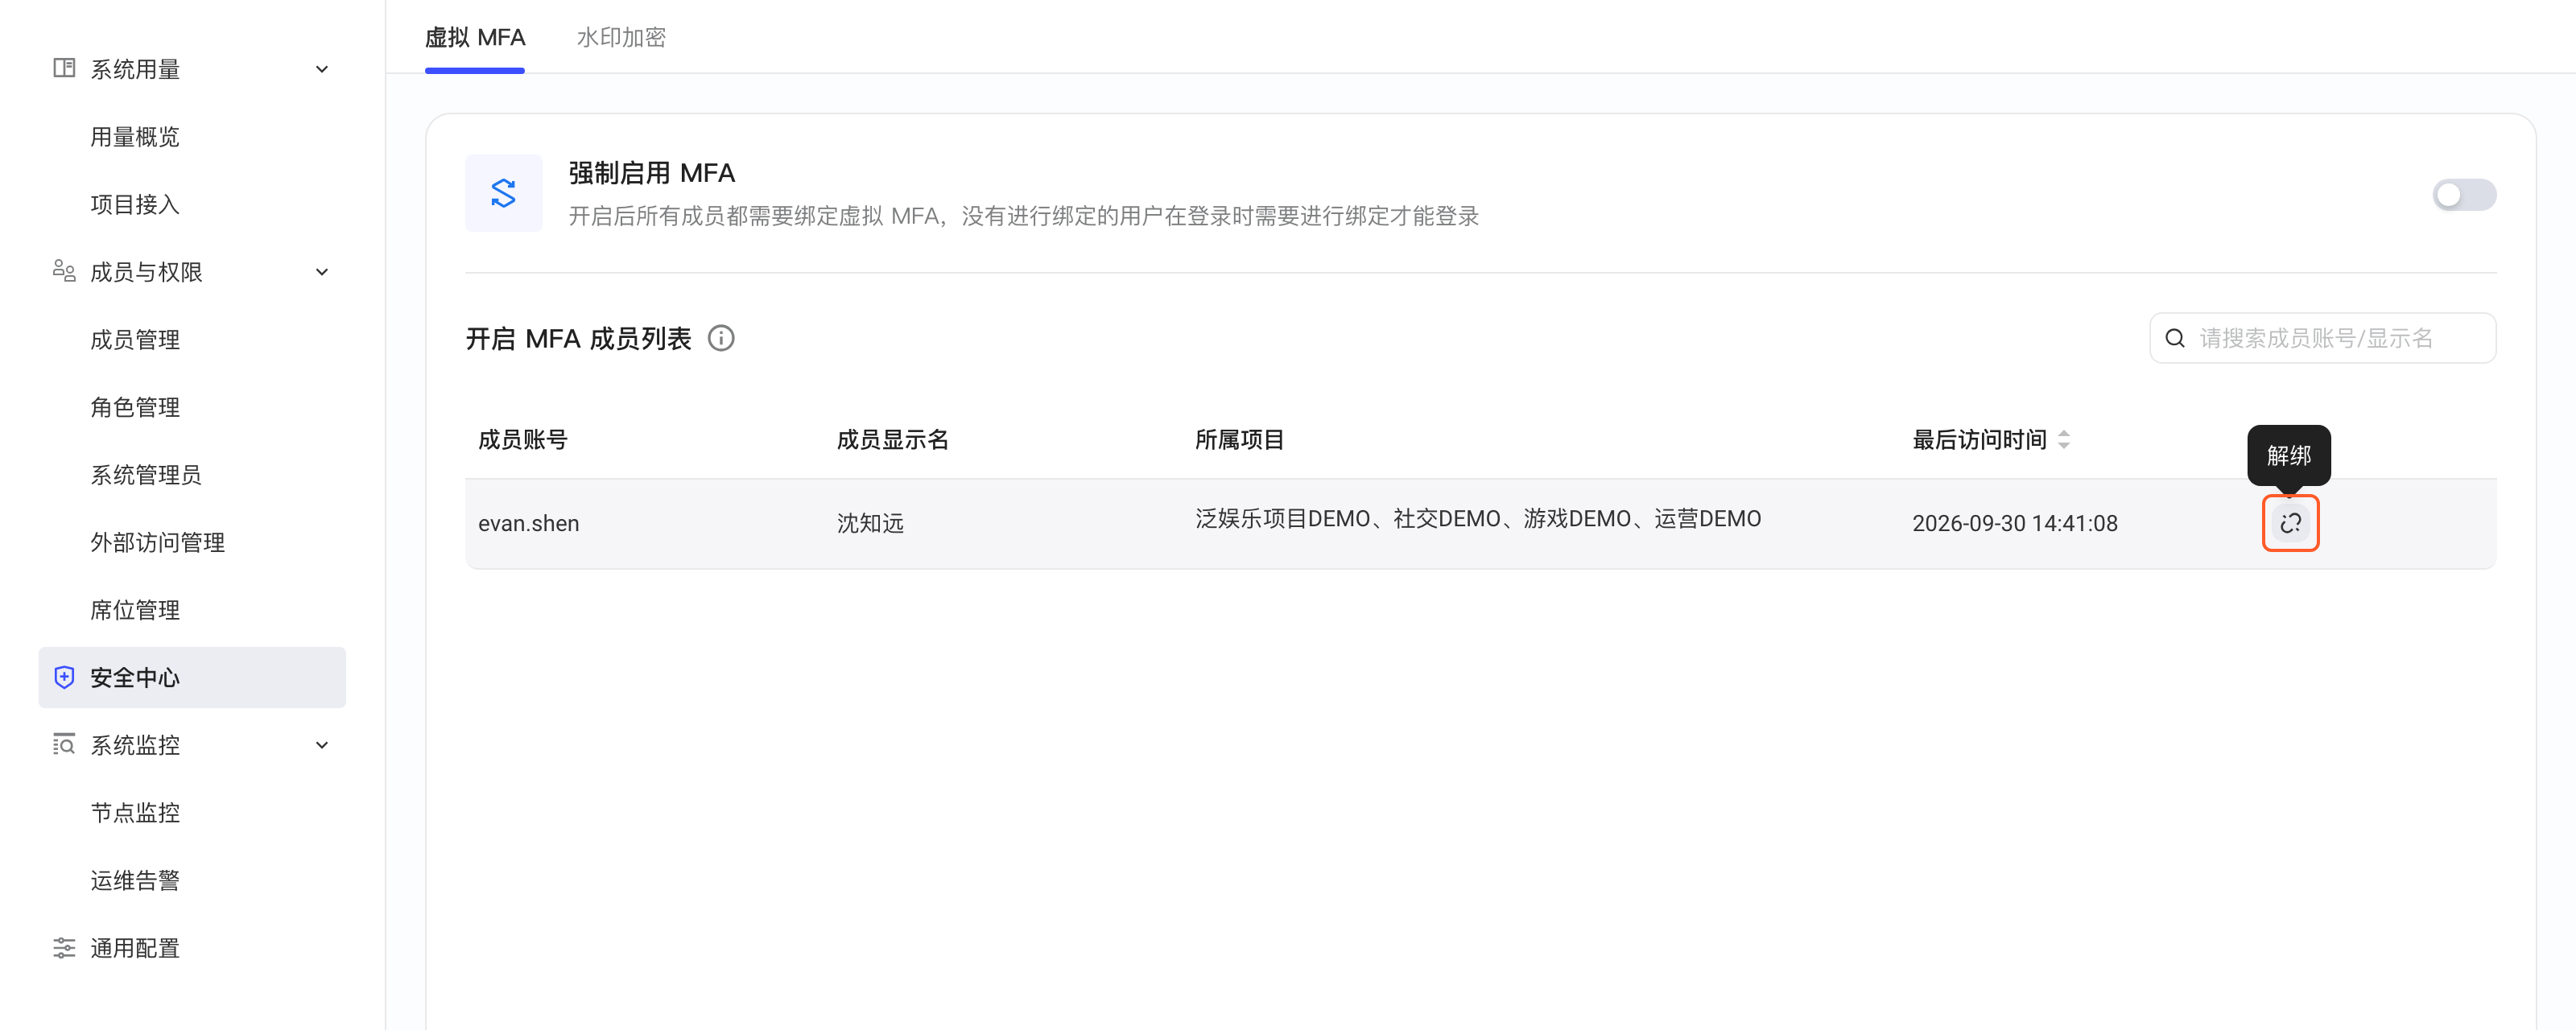Screen dimensions: 2576x1030
Task: Click the 泛娱乐项目DEMO project list cell
Action: tap(1478, 519)
